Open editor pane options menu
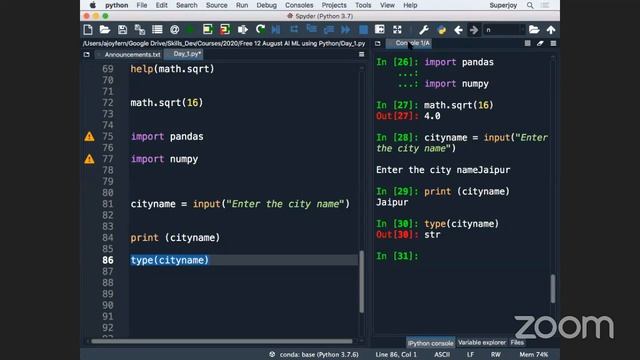Viewport: 640px width, 360px height. [x=362, y=54]
